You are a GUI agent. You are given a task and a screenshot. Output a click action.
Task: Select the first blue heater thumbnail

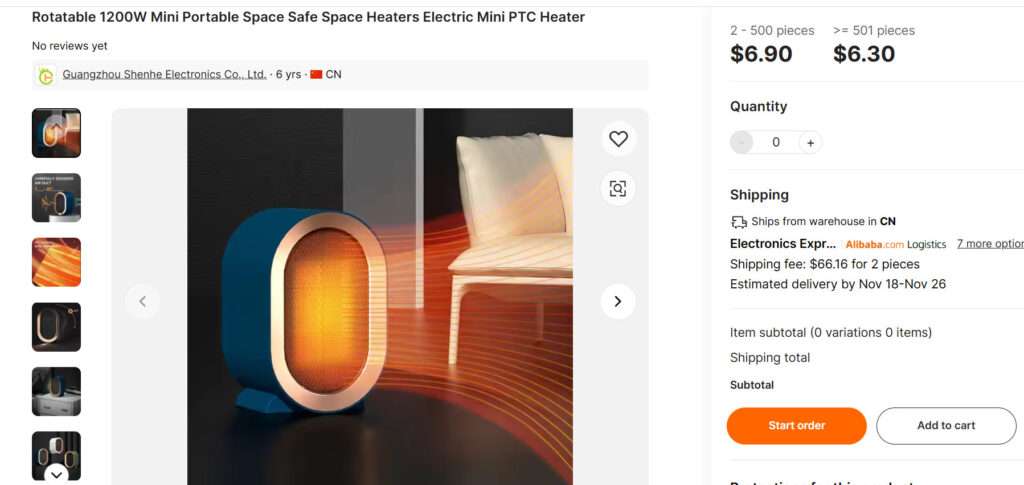[x=56, y=133]
